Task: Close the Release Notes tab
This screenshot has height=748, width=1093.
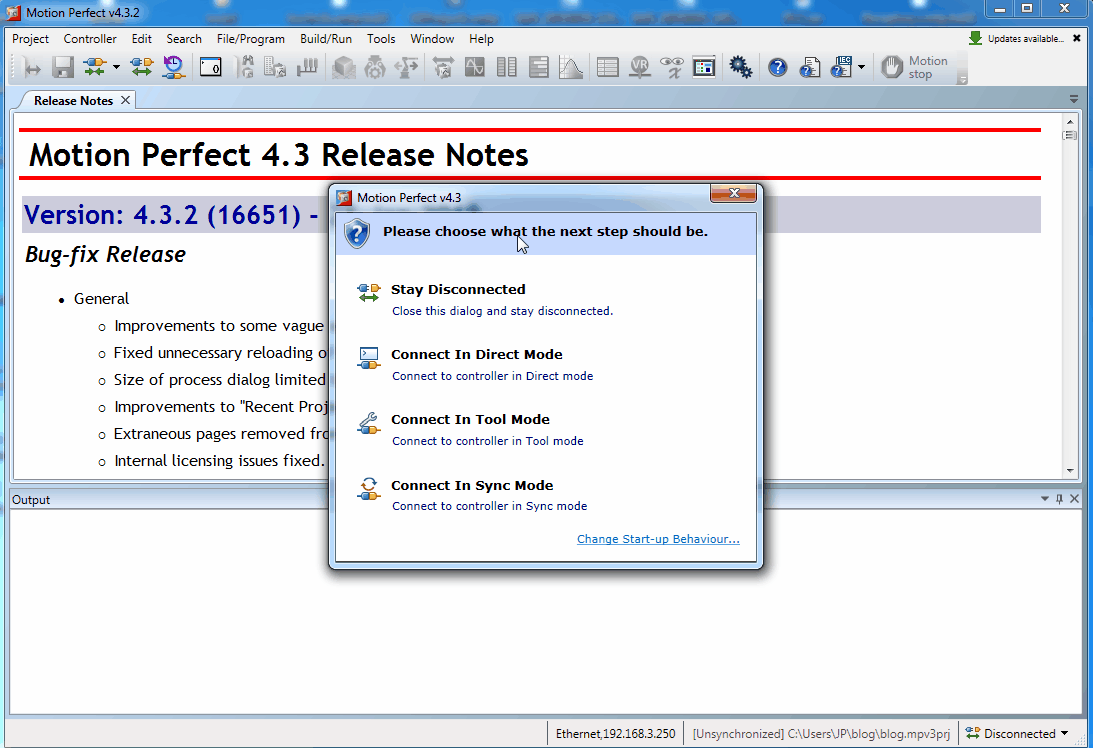Action: (125, 100)
